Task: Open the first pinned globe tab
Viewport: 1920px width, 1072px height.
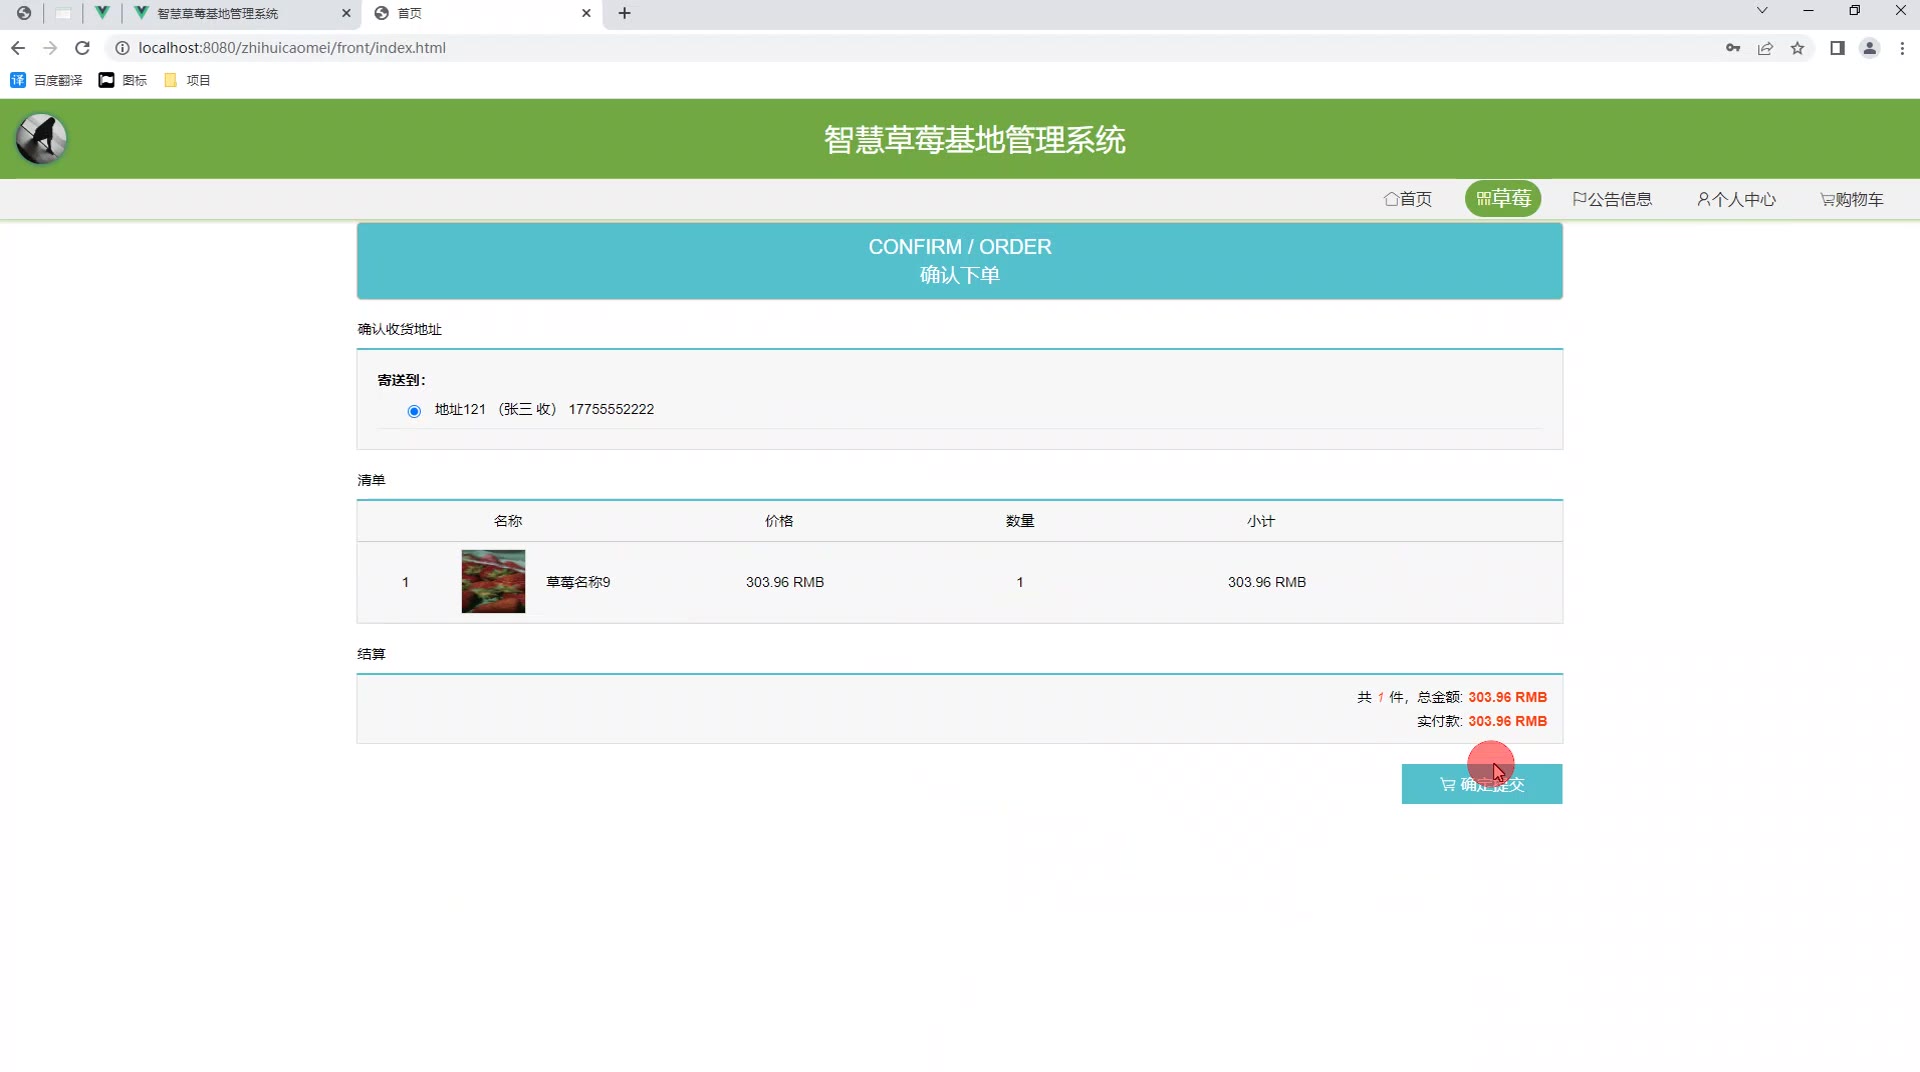Action: 24,13
